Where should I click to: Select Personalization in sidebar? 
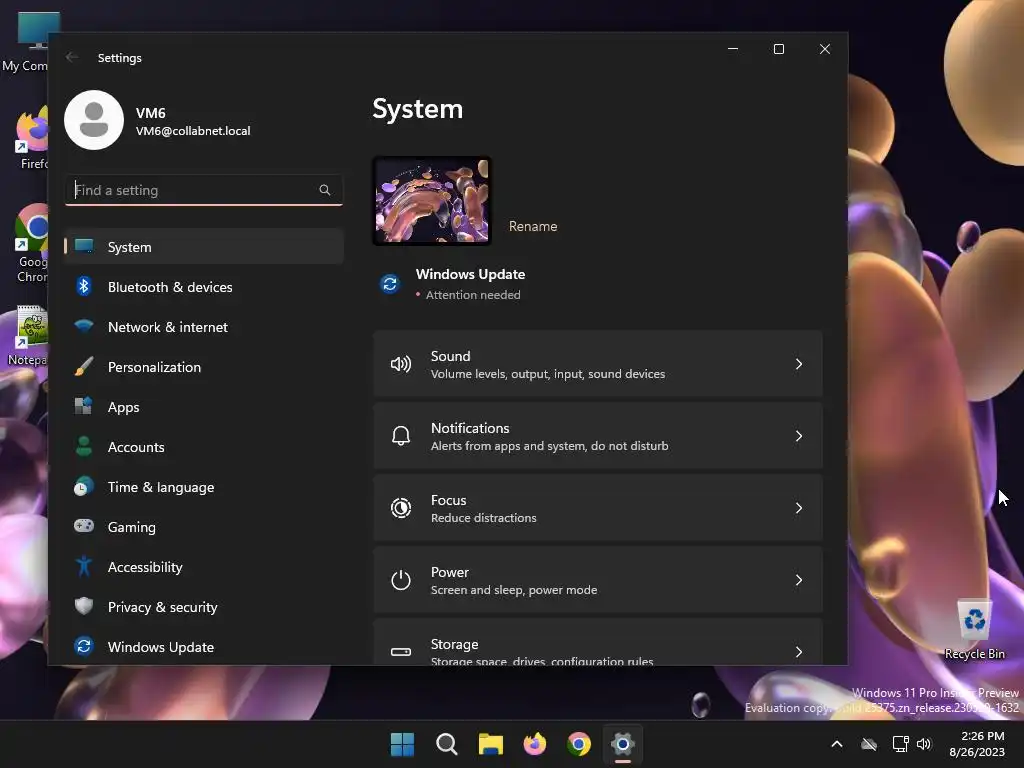pos(204,366)
